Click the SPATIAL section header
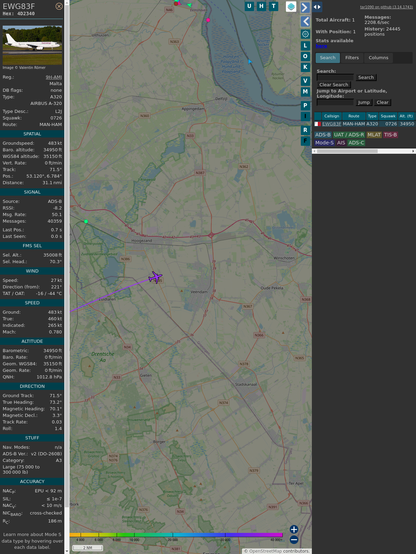Viewport: 416px width, 554px height. coord(32,134)
